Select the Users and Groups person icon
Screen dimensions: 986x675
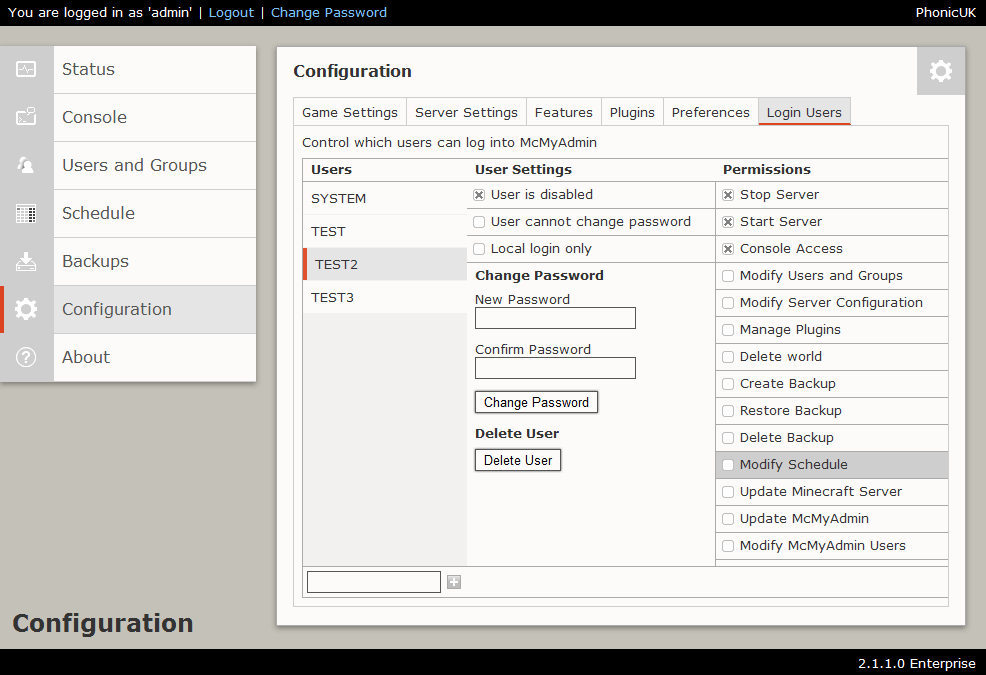[x=26, y=165]
